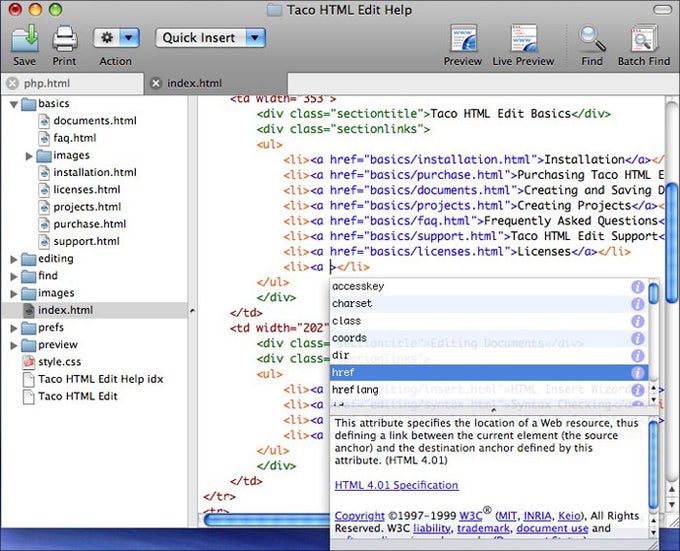This screenshot has width=680, height=551.
Task: Close the php.html tab
Action: click(13, 83)
